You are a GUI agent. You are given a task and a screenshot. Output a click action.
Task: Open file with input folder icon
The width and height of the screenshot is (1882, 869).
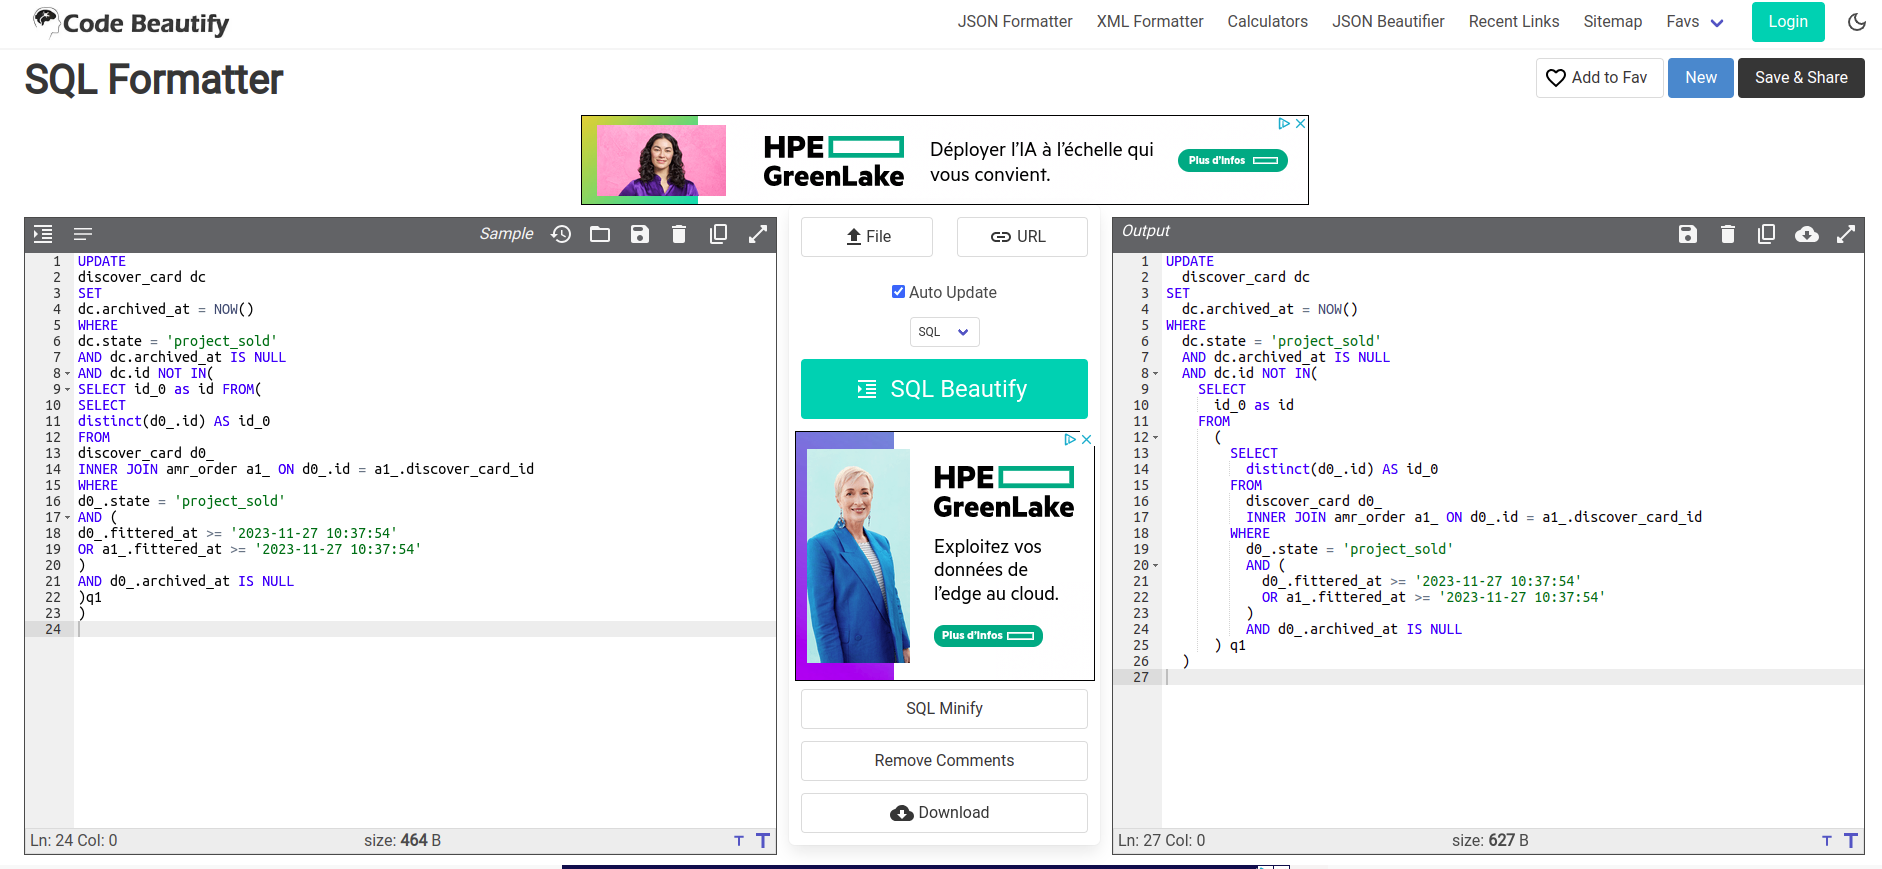pos(600,234)
